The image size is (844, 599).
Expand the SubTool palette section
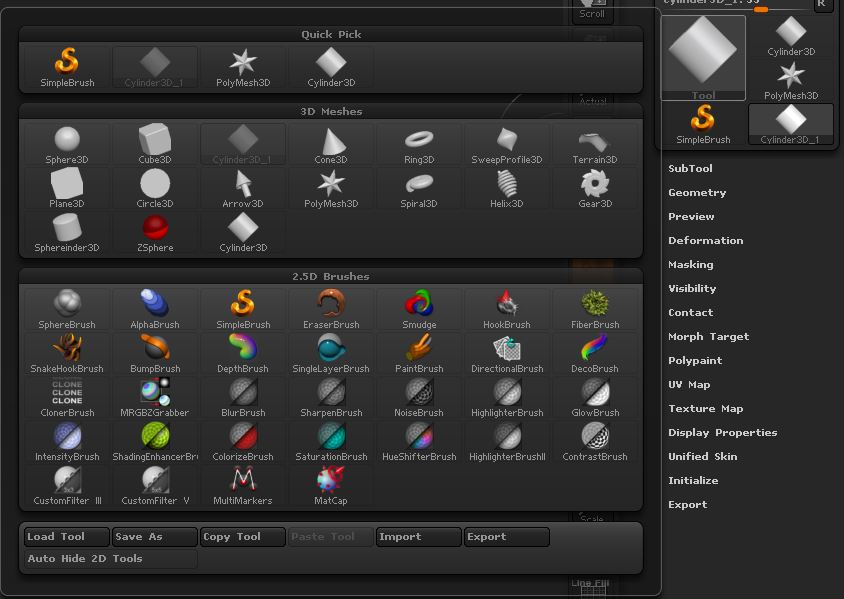pos(691,168)
